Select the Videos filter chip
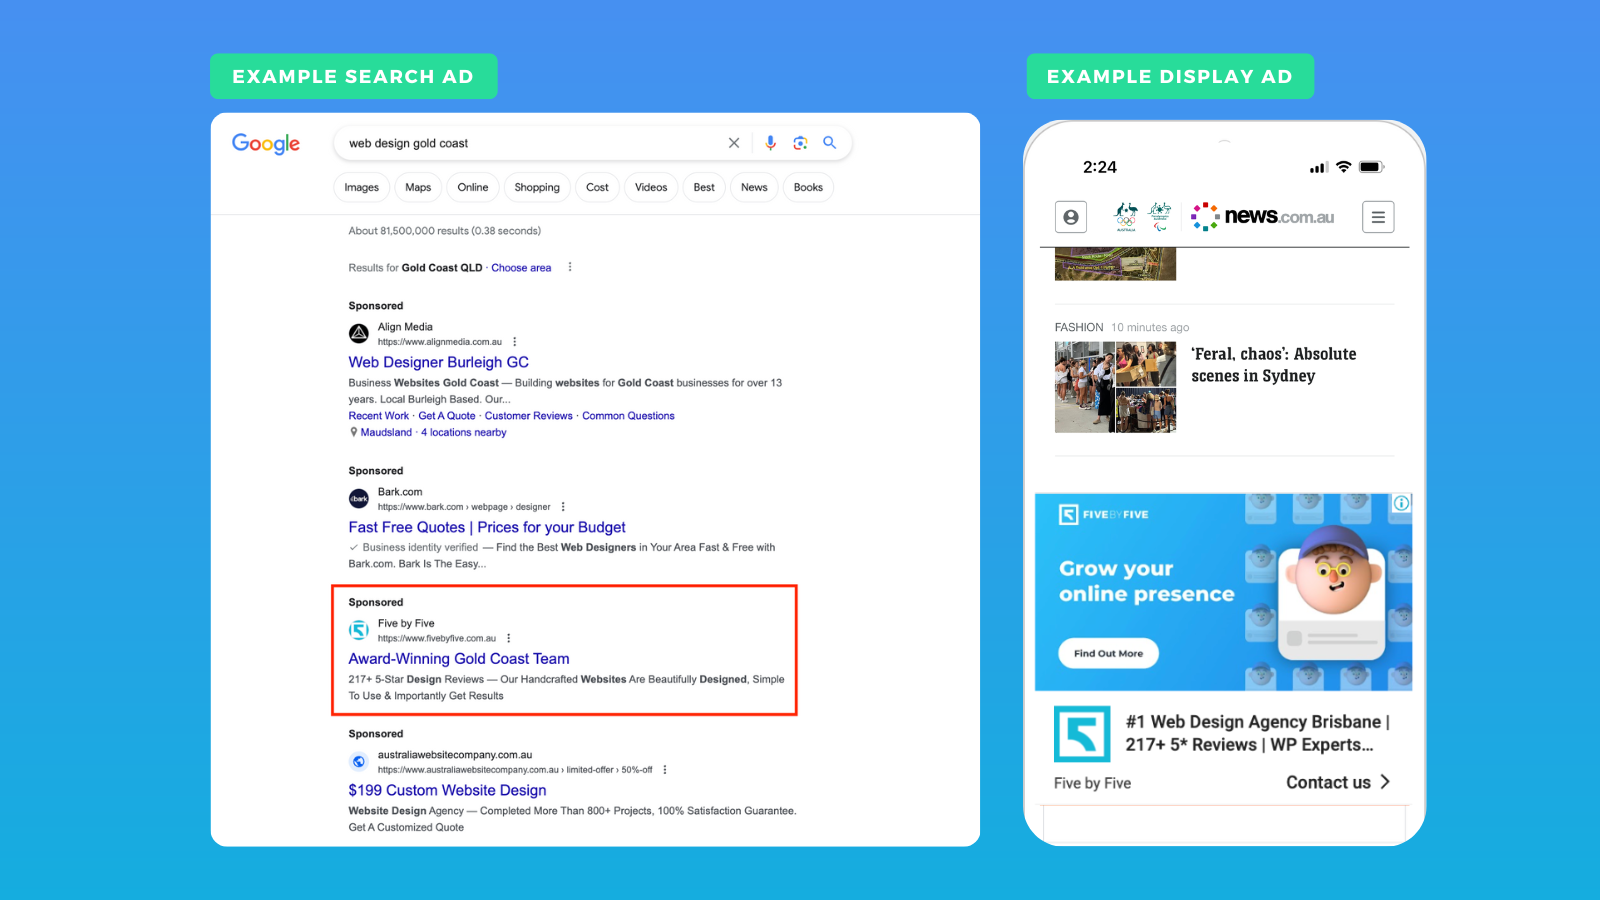 651,187
